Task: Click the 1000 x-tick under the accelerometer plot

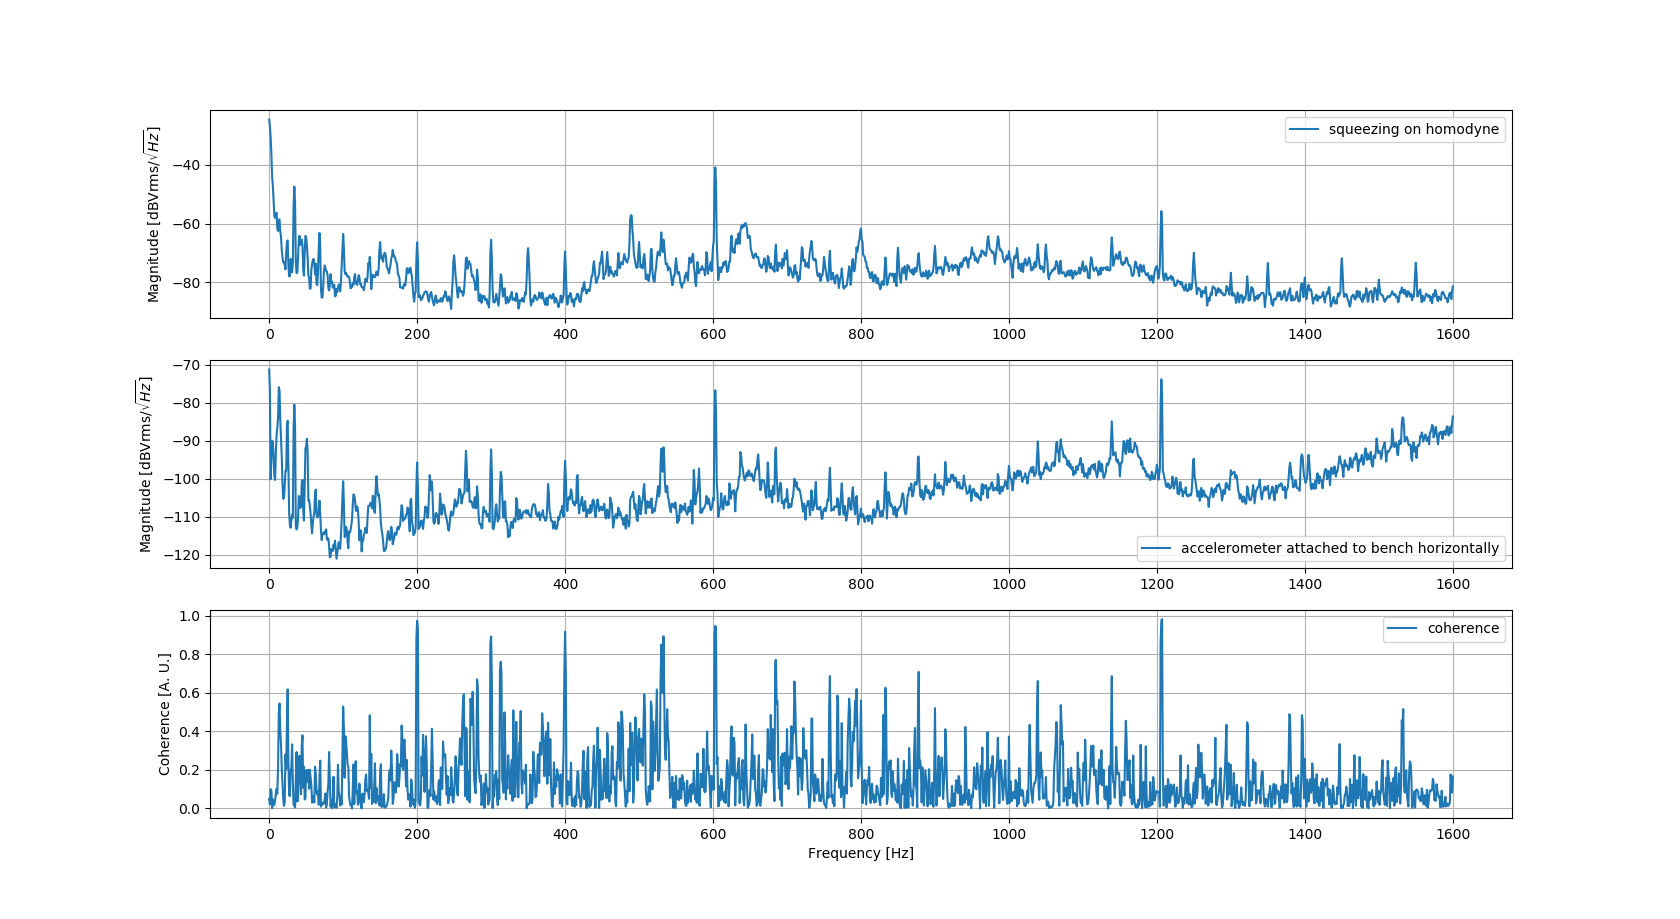Action: [x=1009, y=584]
